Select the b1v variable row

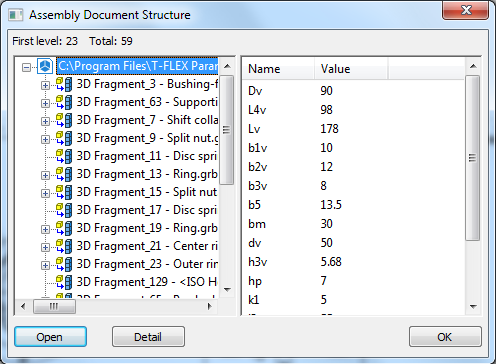click(x=353, y=148)
